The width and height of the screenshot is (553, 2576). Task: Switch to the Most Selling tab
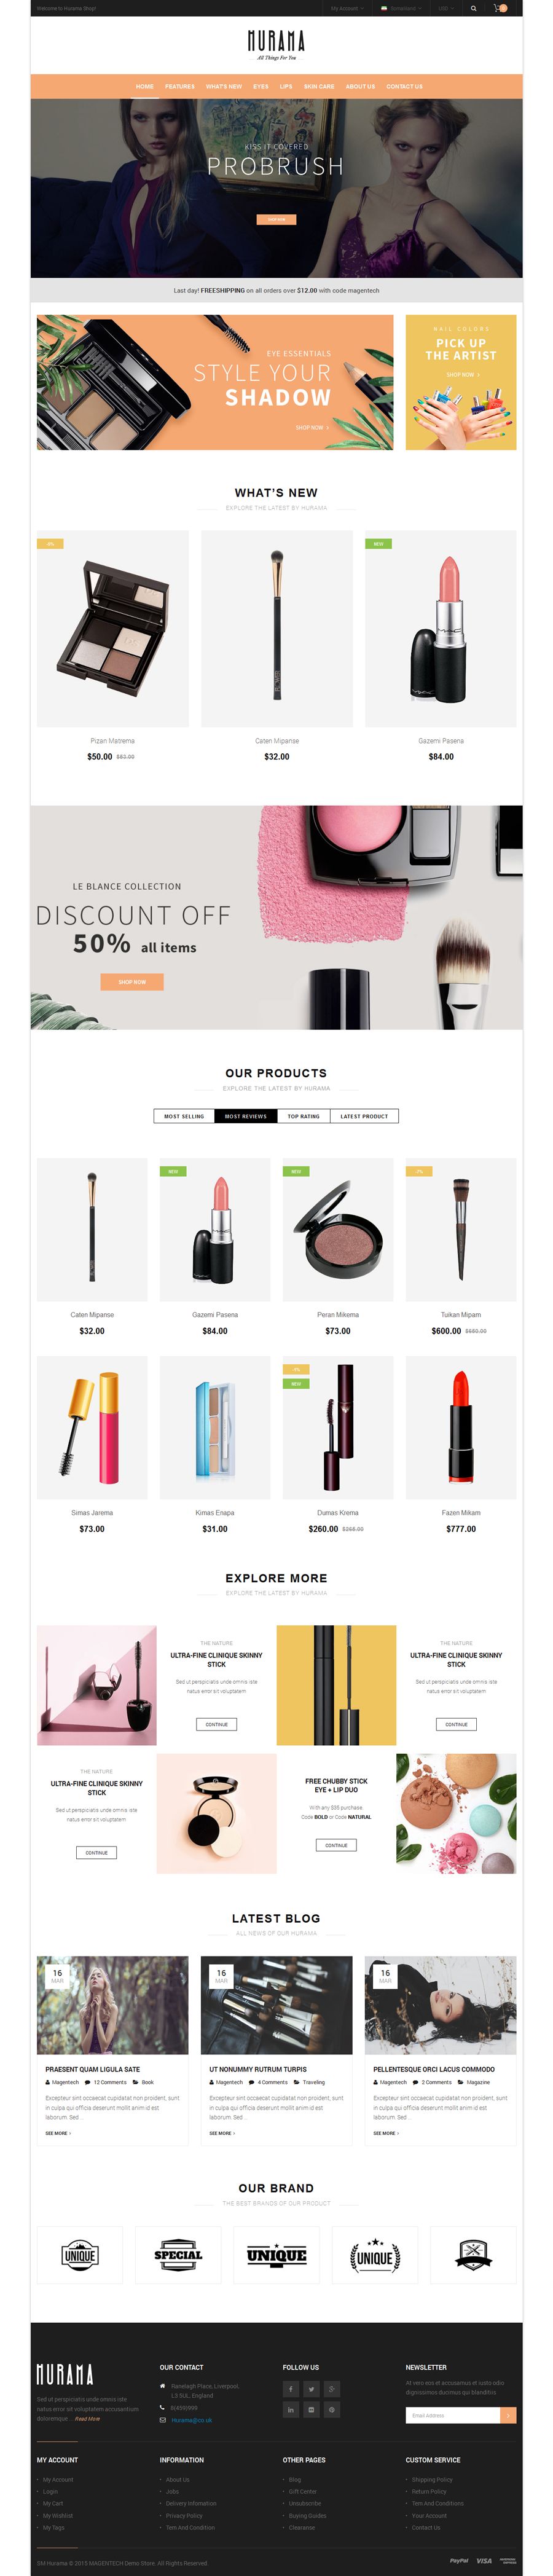coord(184,1116)
